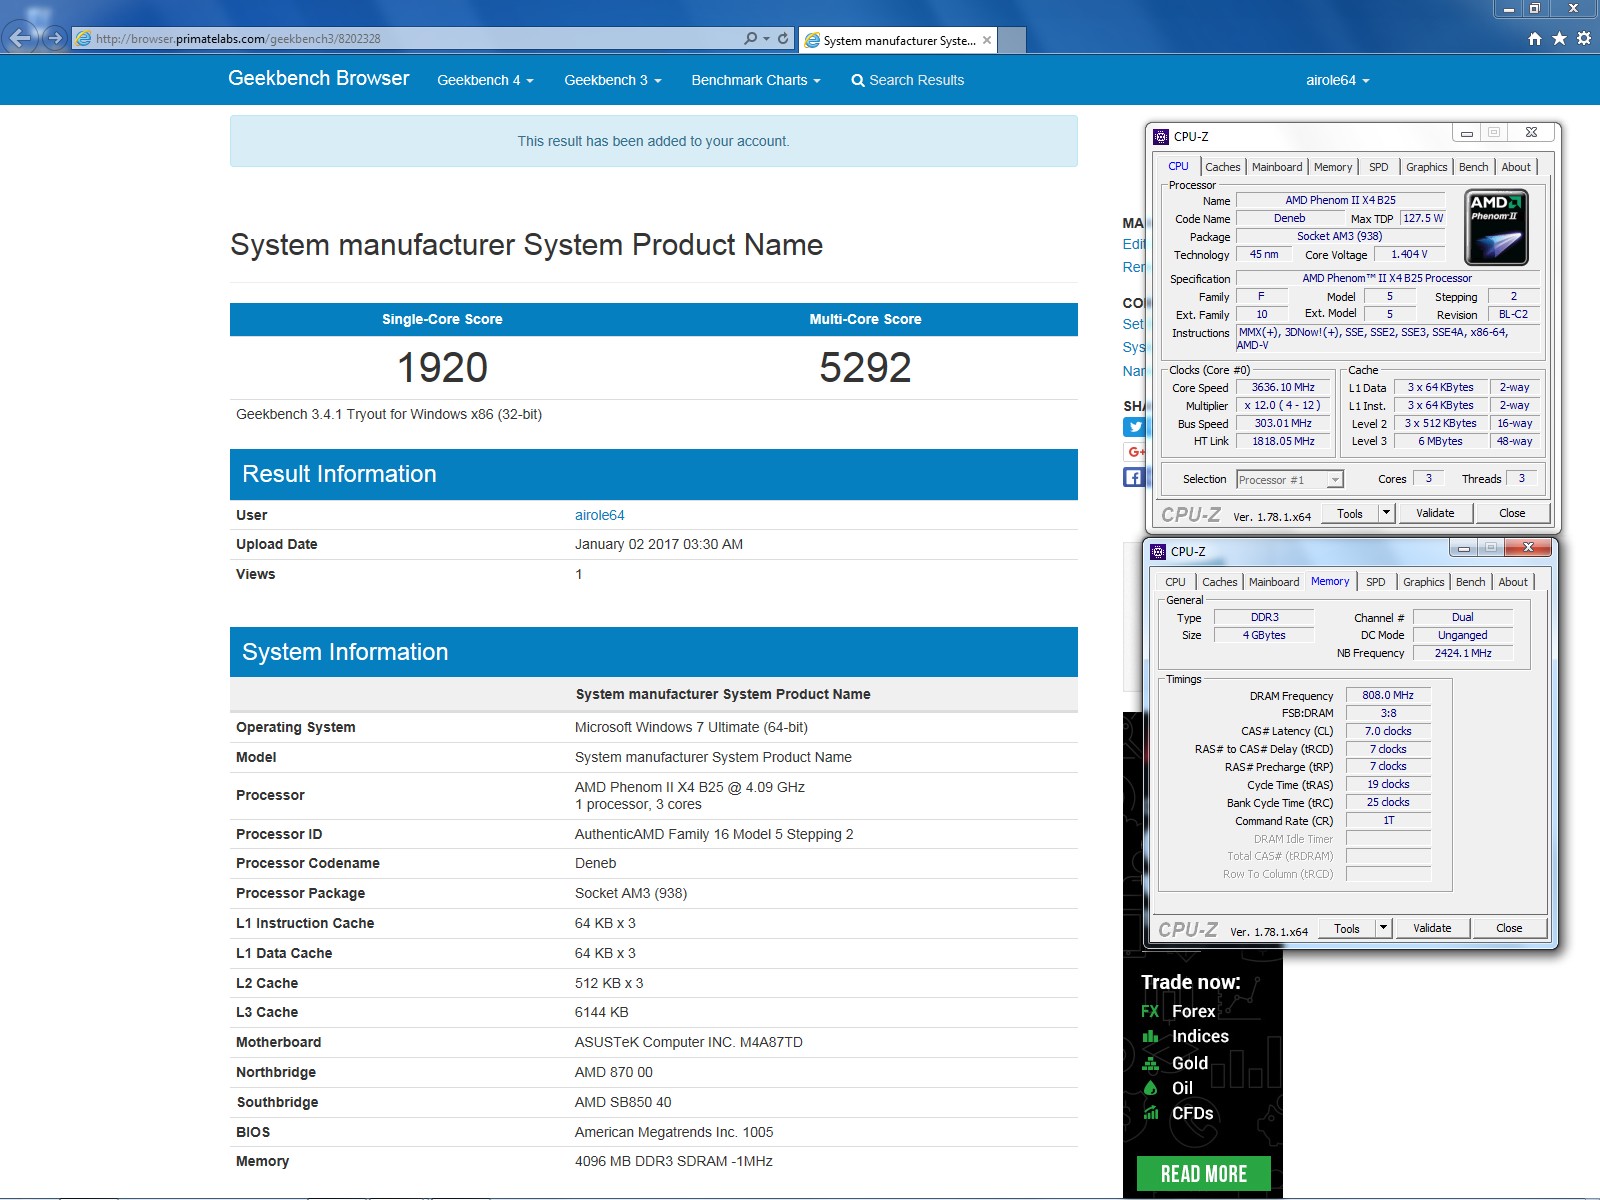
Task: Open favorites star icon
Action: point(1559,38)
